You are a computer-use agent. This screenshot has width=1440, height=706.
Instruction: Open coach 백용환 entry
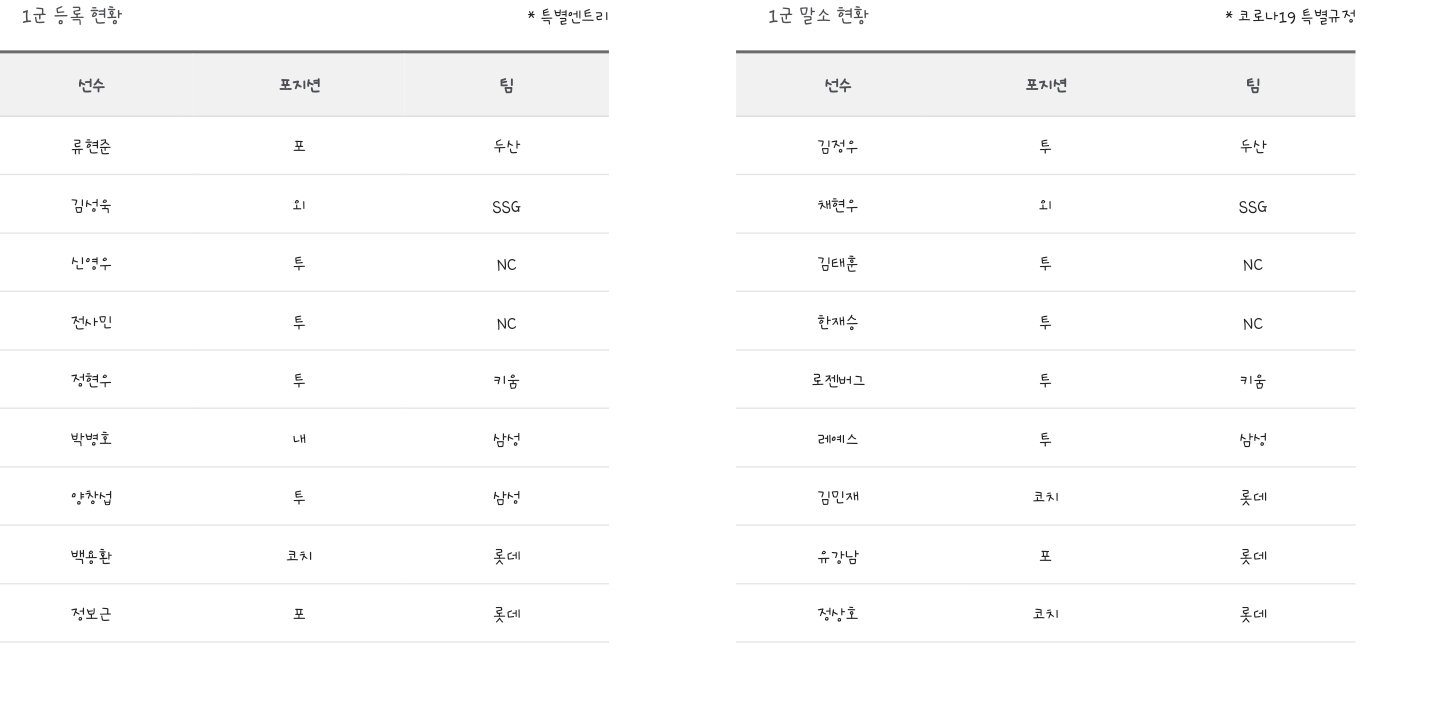tap(91, 555)
